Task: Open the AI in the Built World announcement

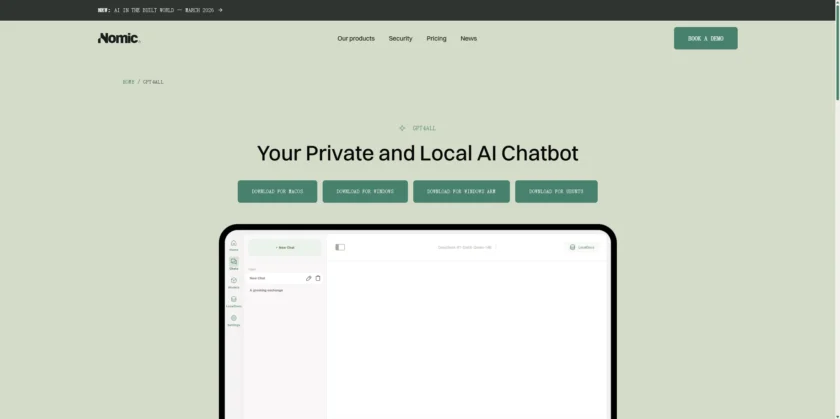Action: tap(160, 10)
